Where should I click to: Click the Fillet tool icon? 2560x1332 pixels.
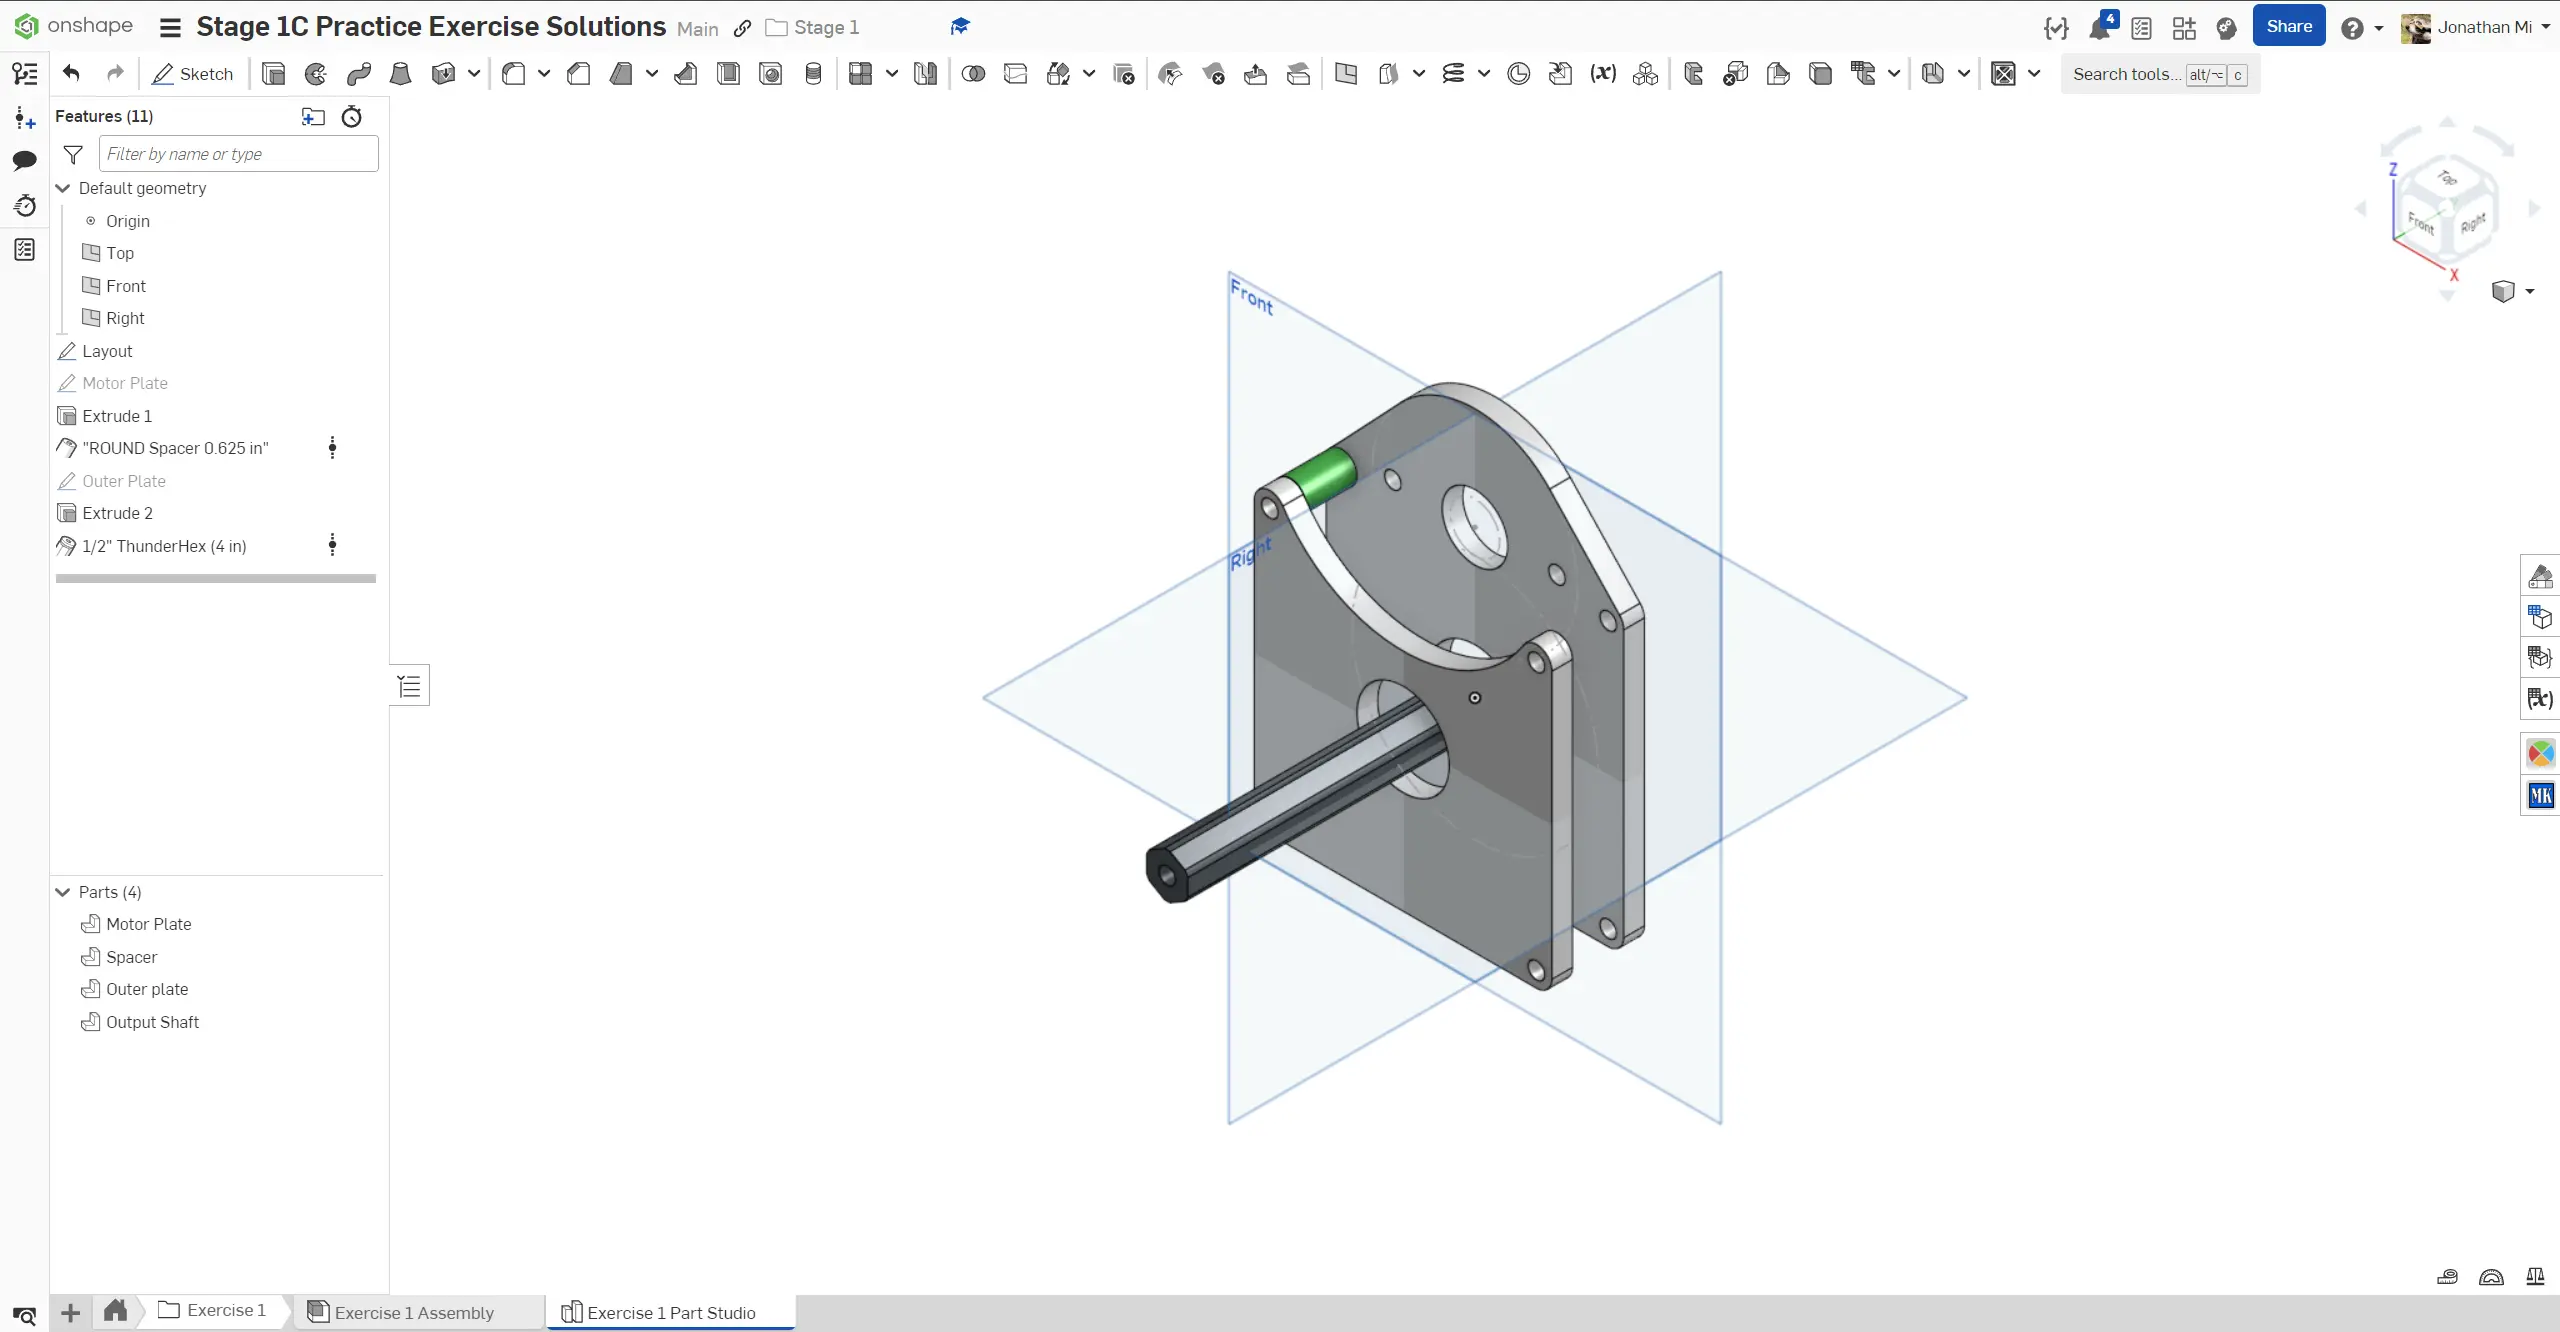[x=514, y=74]
